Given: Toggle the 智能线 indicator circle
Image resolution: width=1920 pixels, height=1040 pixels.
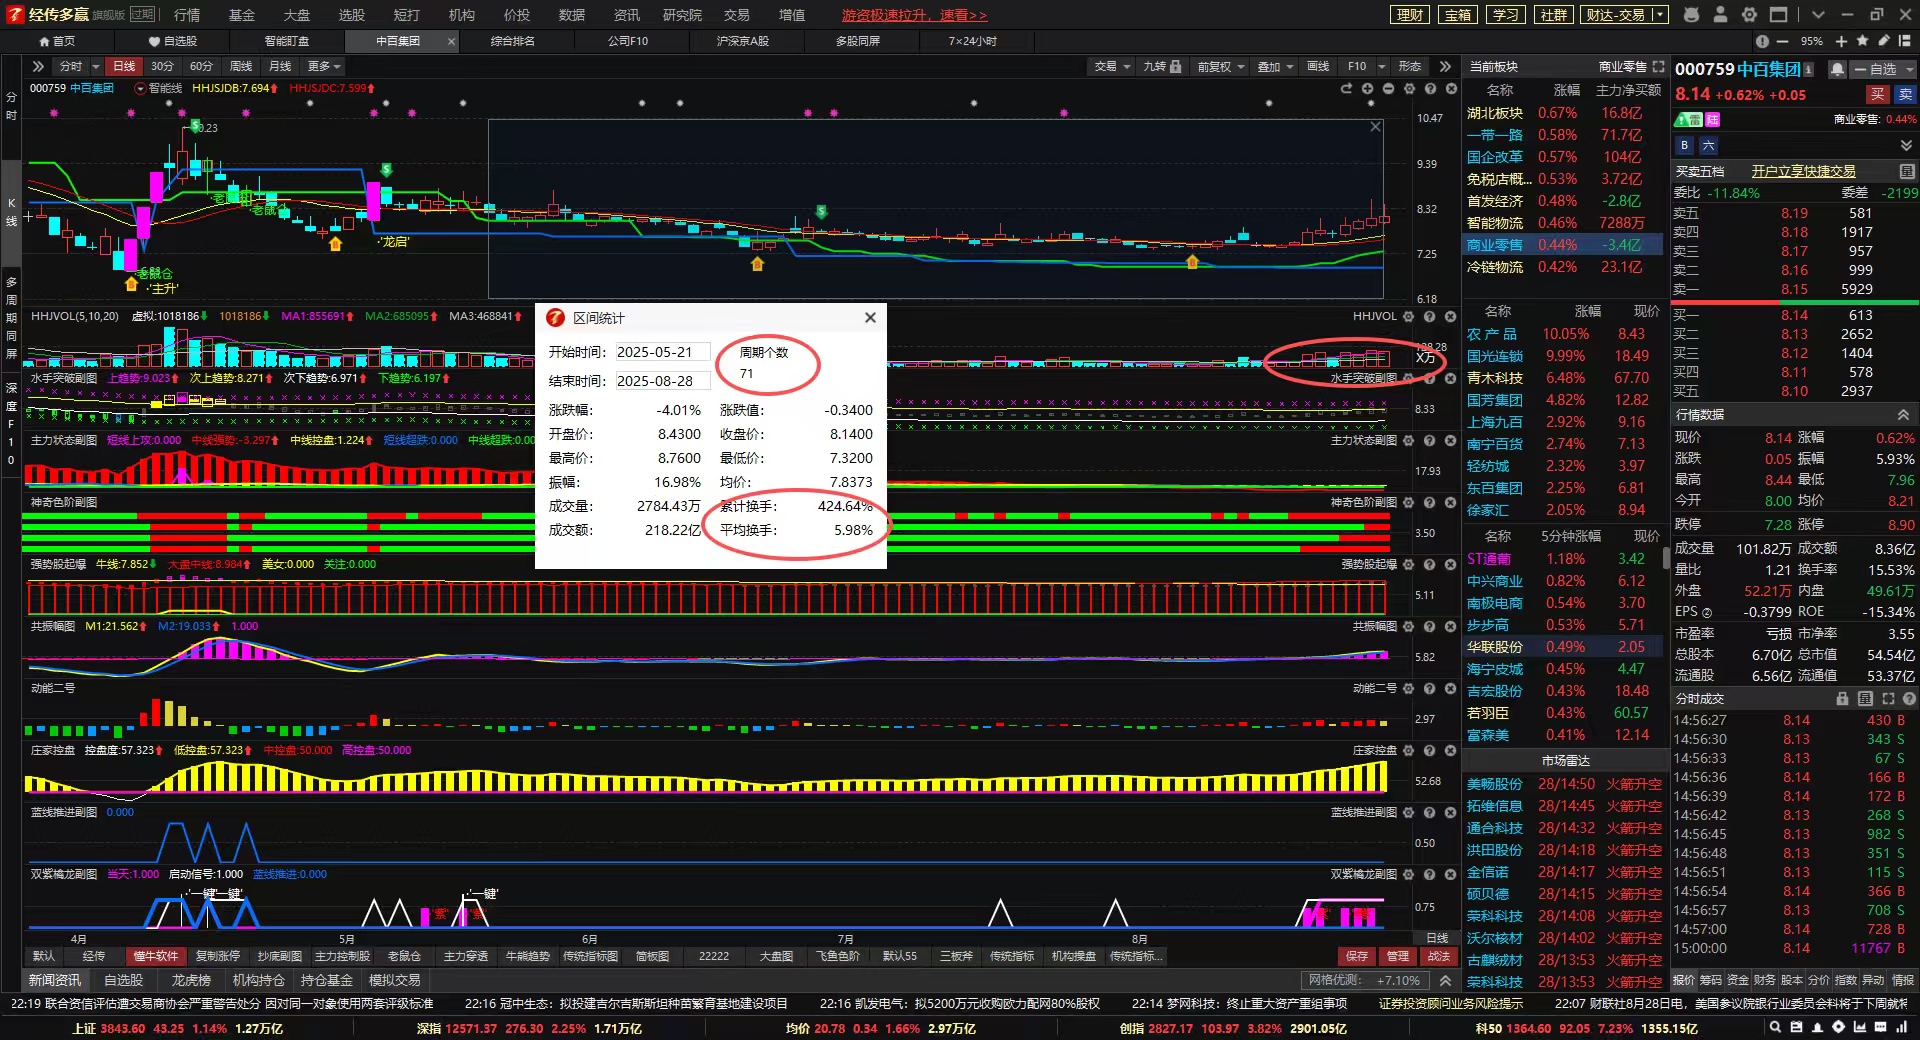Looking at the screenshot, I should [140, 88].
